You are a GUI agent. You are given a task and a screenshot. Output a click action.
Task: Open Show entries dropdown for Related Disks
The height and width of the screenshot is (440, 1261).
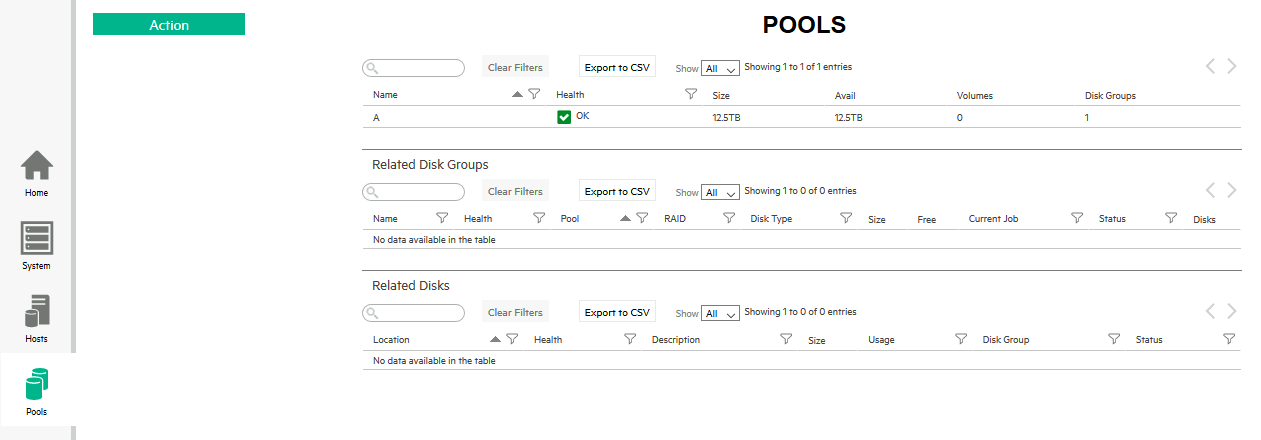click(720, 313)
